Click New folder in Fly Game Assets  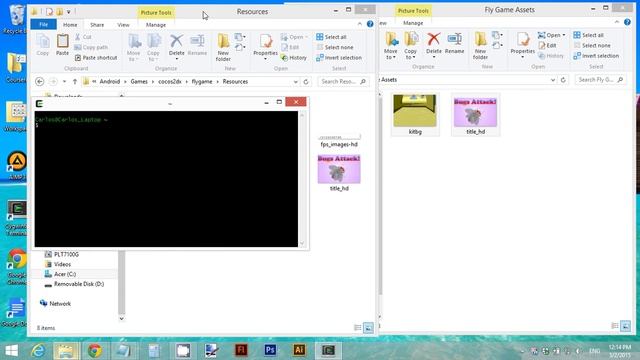pyautogui.click(x=480, y=46)
